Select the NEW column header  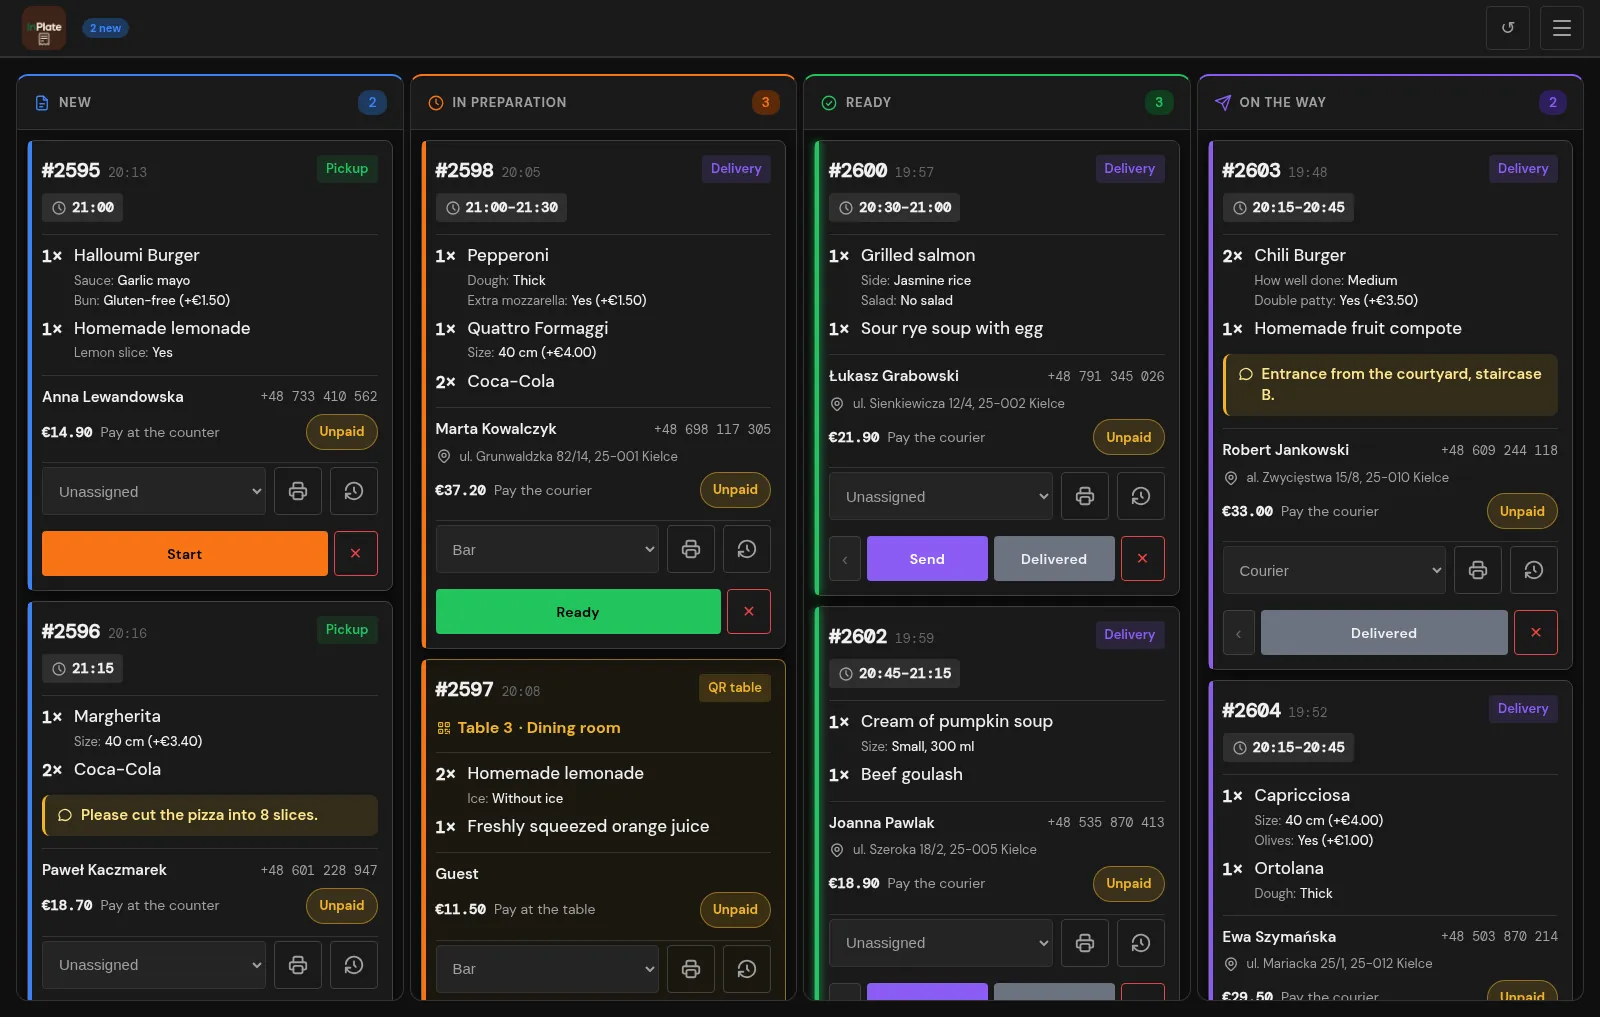click(210, 102)
